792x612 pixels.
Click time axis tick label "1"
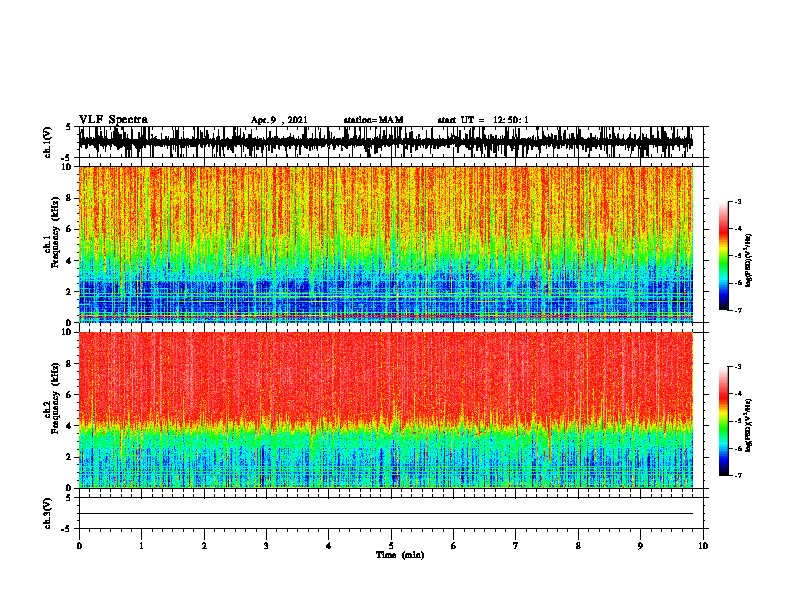point(141,546)
